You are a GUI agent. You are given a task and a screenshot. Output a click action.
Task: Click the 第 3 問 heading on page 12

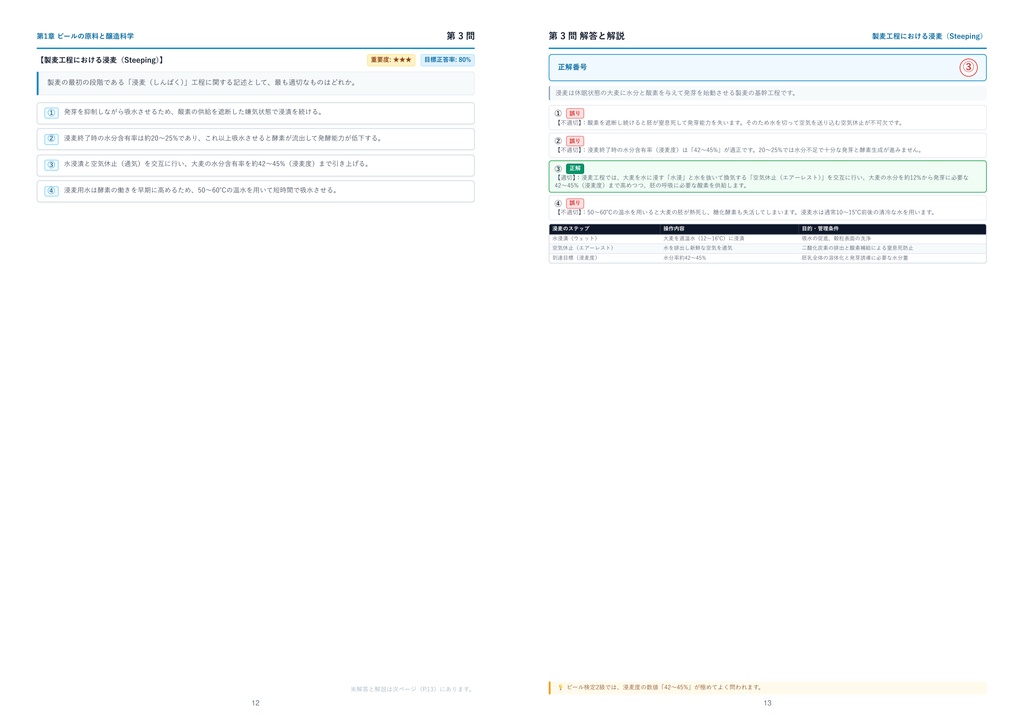coord(460,36)
